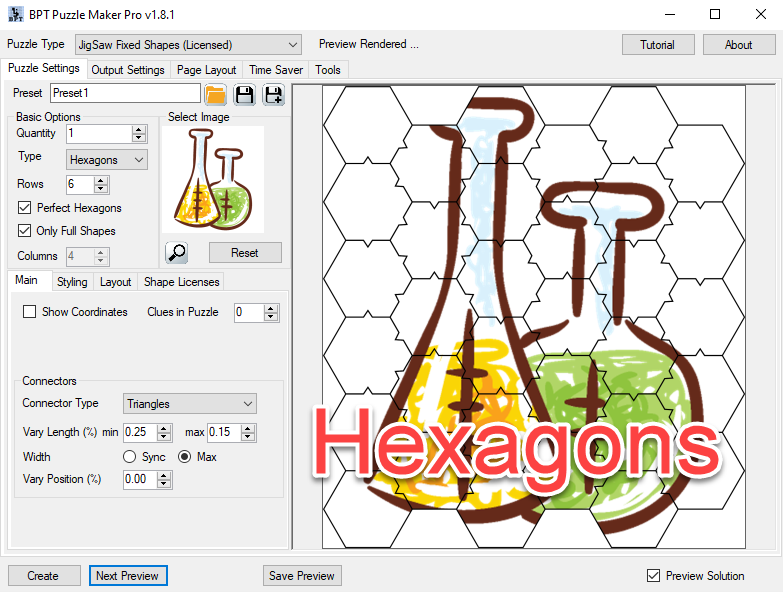Click the magnifier icon under Select Image
Viewport: 783px width, 592px height.
click(x=177, y=253)
